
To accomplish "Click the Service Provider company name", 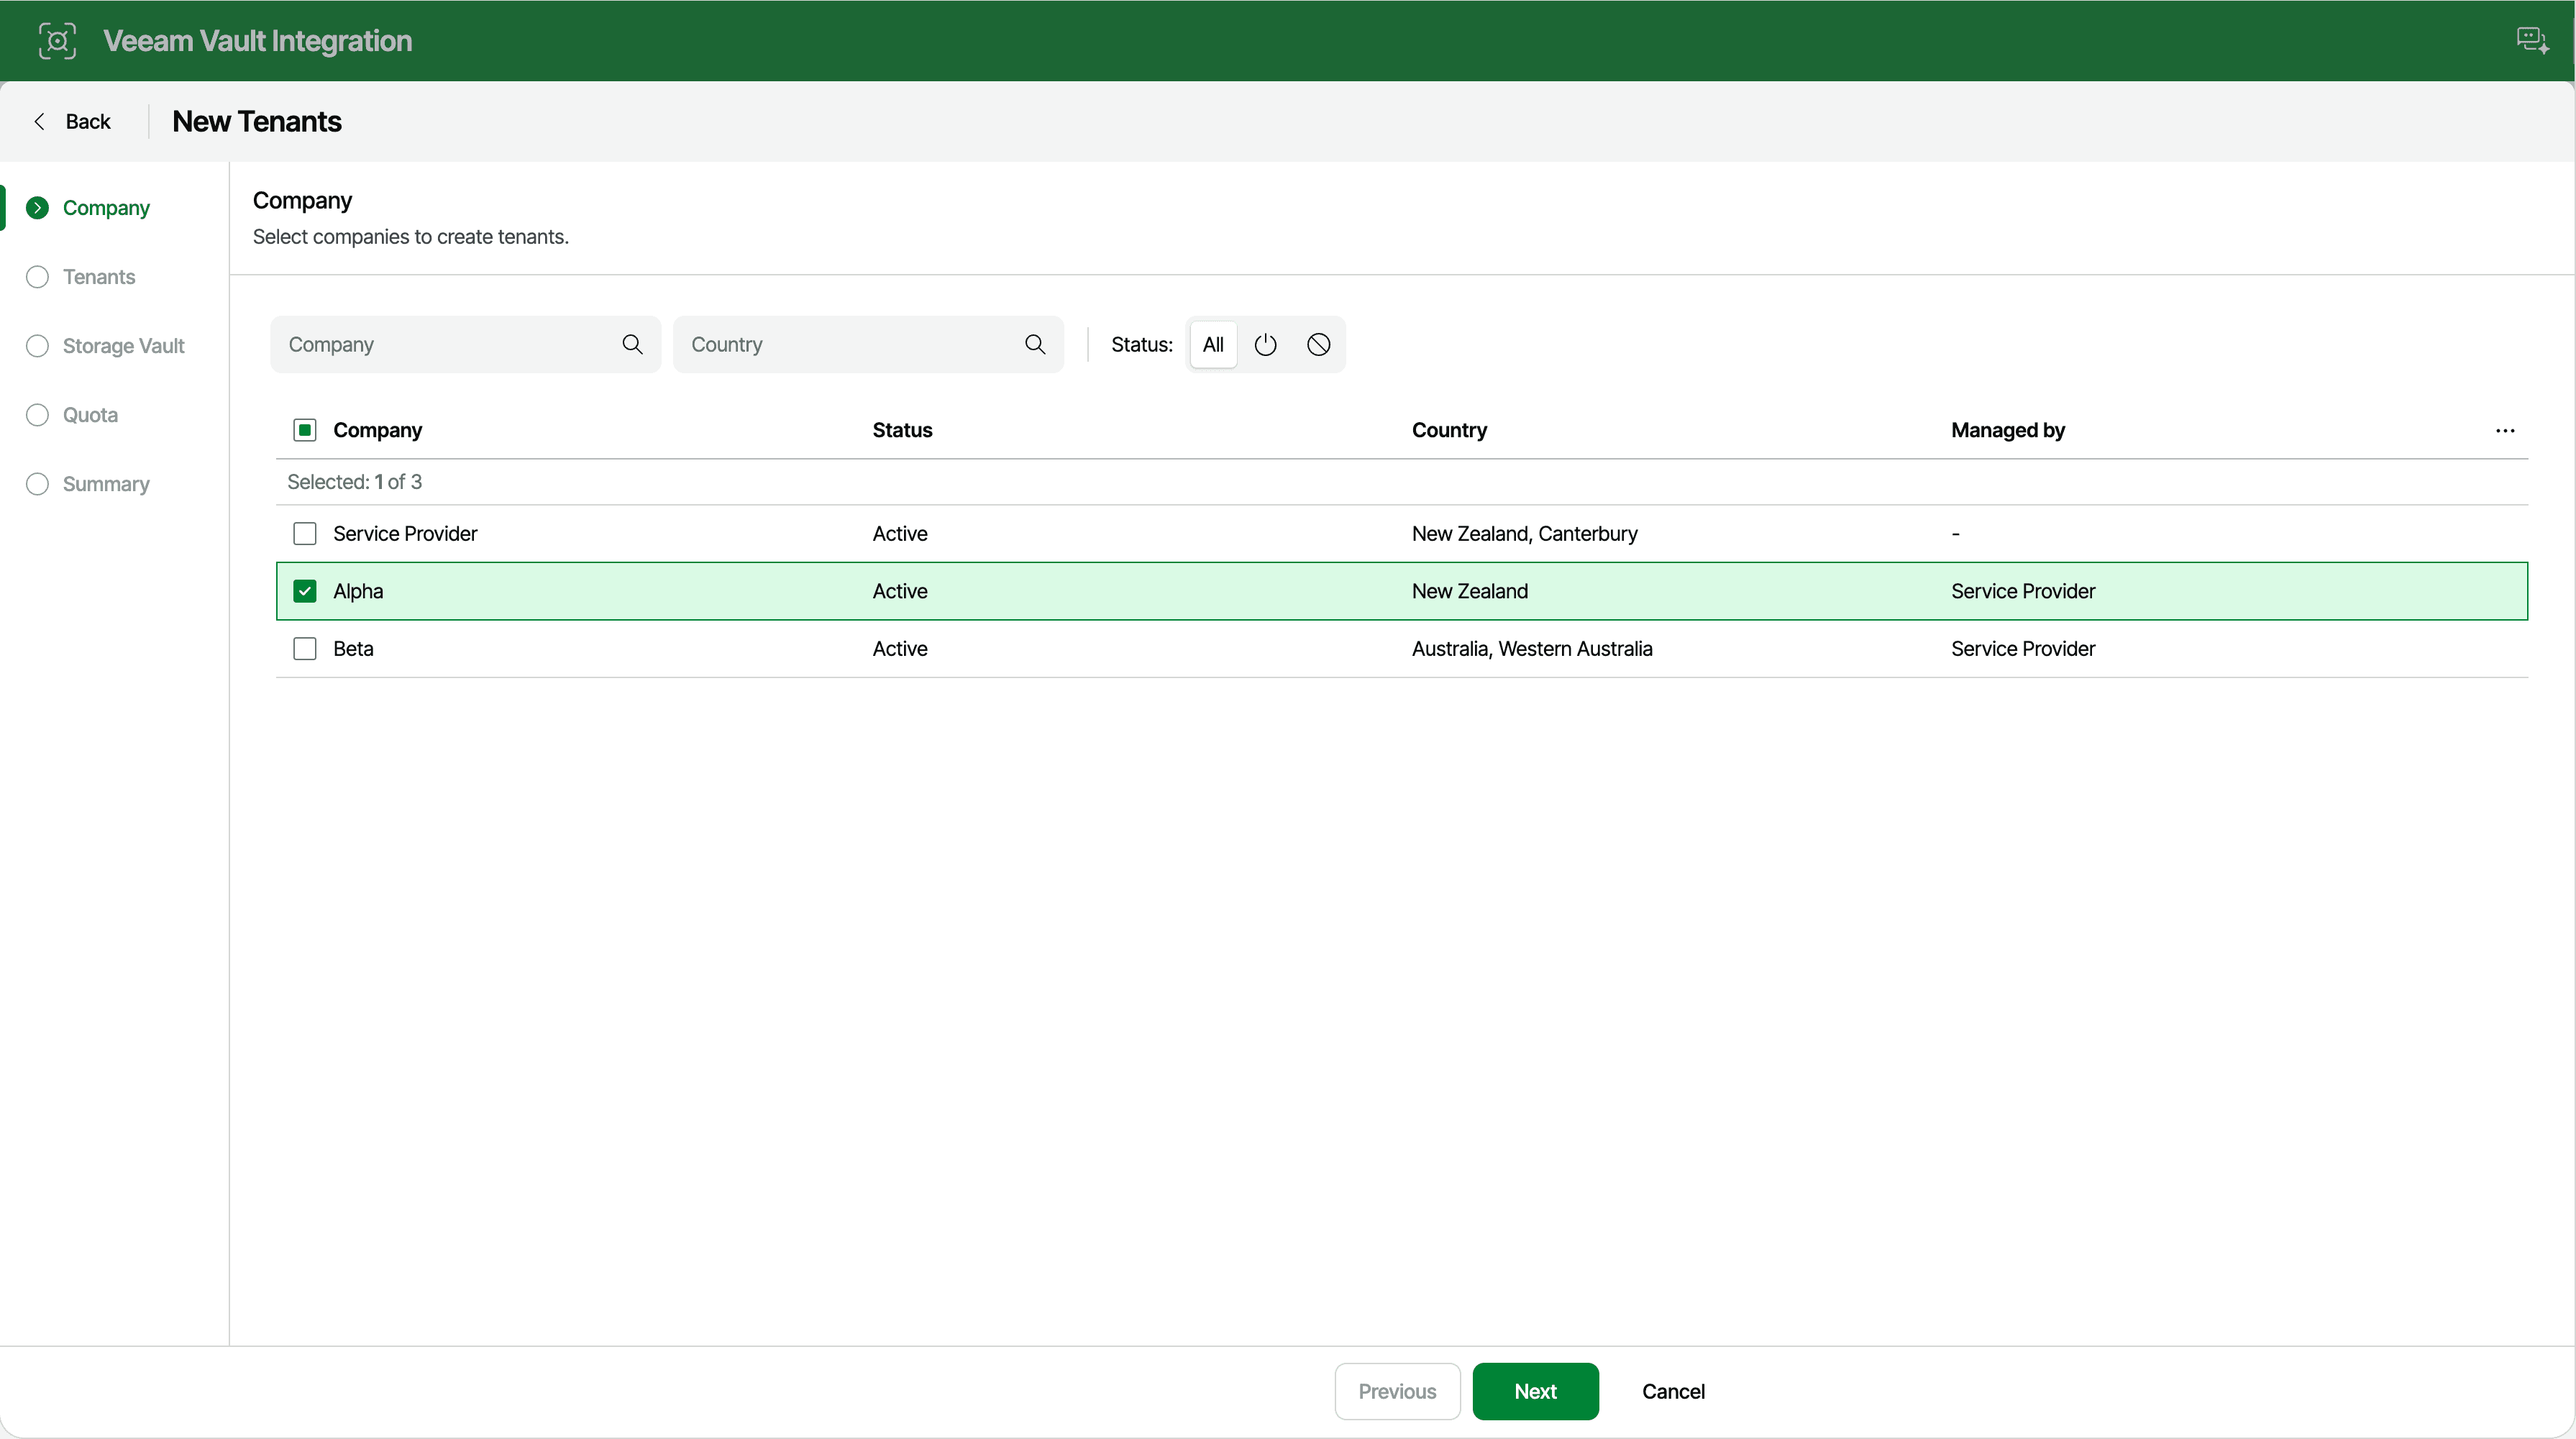I will 405,533.
